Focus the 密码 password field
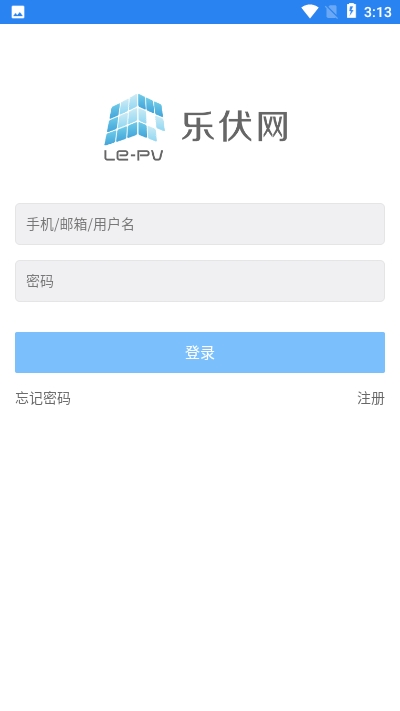 200,281
